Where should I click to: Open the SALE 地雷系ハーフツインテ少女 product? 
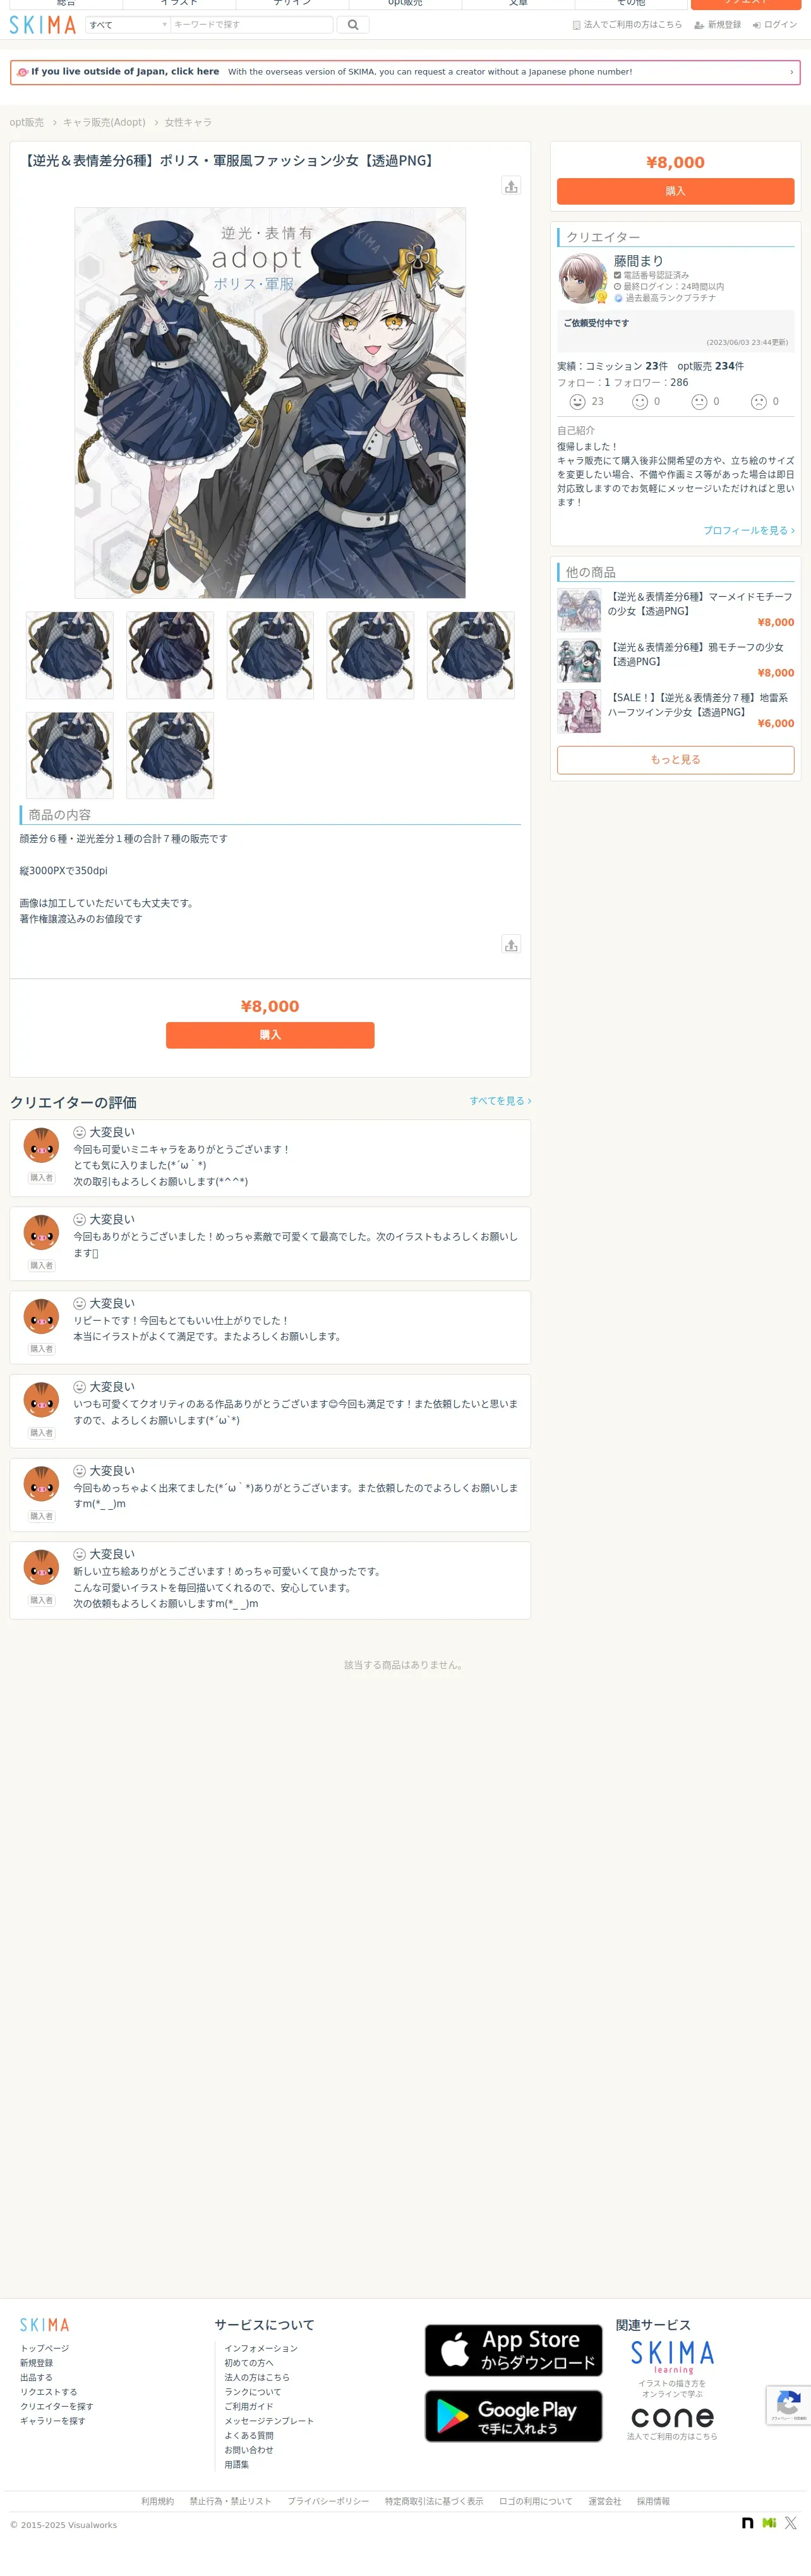coord(698,705)
